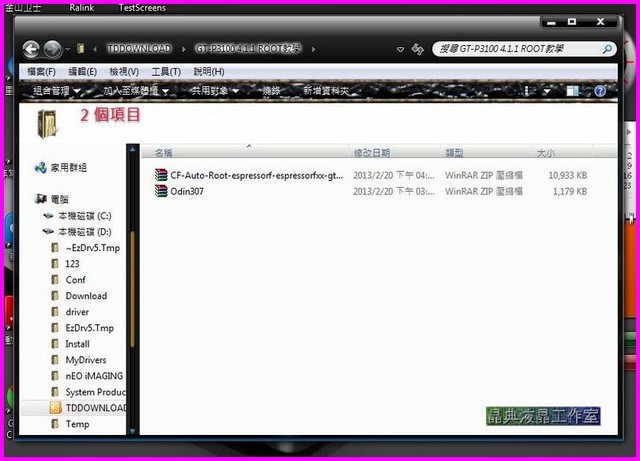Open the Add to library (加入至媒體櫃) dropdown
This screenshot has height=461, width=640.
tap(134, 91)
